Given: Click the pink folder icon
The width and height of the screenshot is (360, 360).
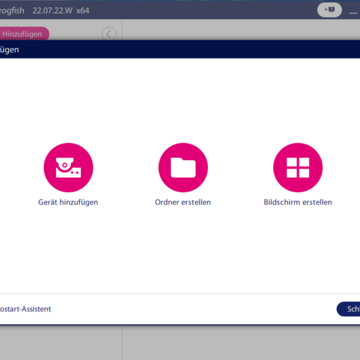Looking at the screenshot, I should click(x=183, y=168).
